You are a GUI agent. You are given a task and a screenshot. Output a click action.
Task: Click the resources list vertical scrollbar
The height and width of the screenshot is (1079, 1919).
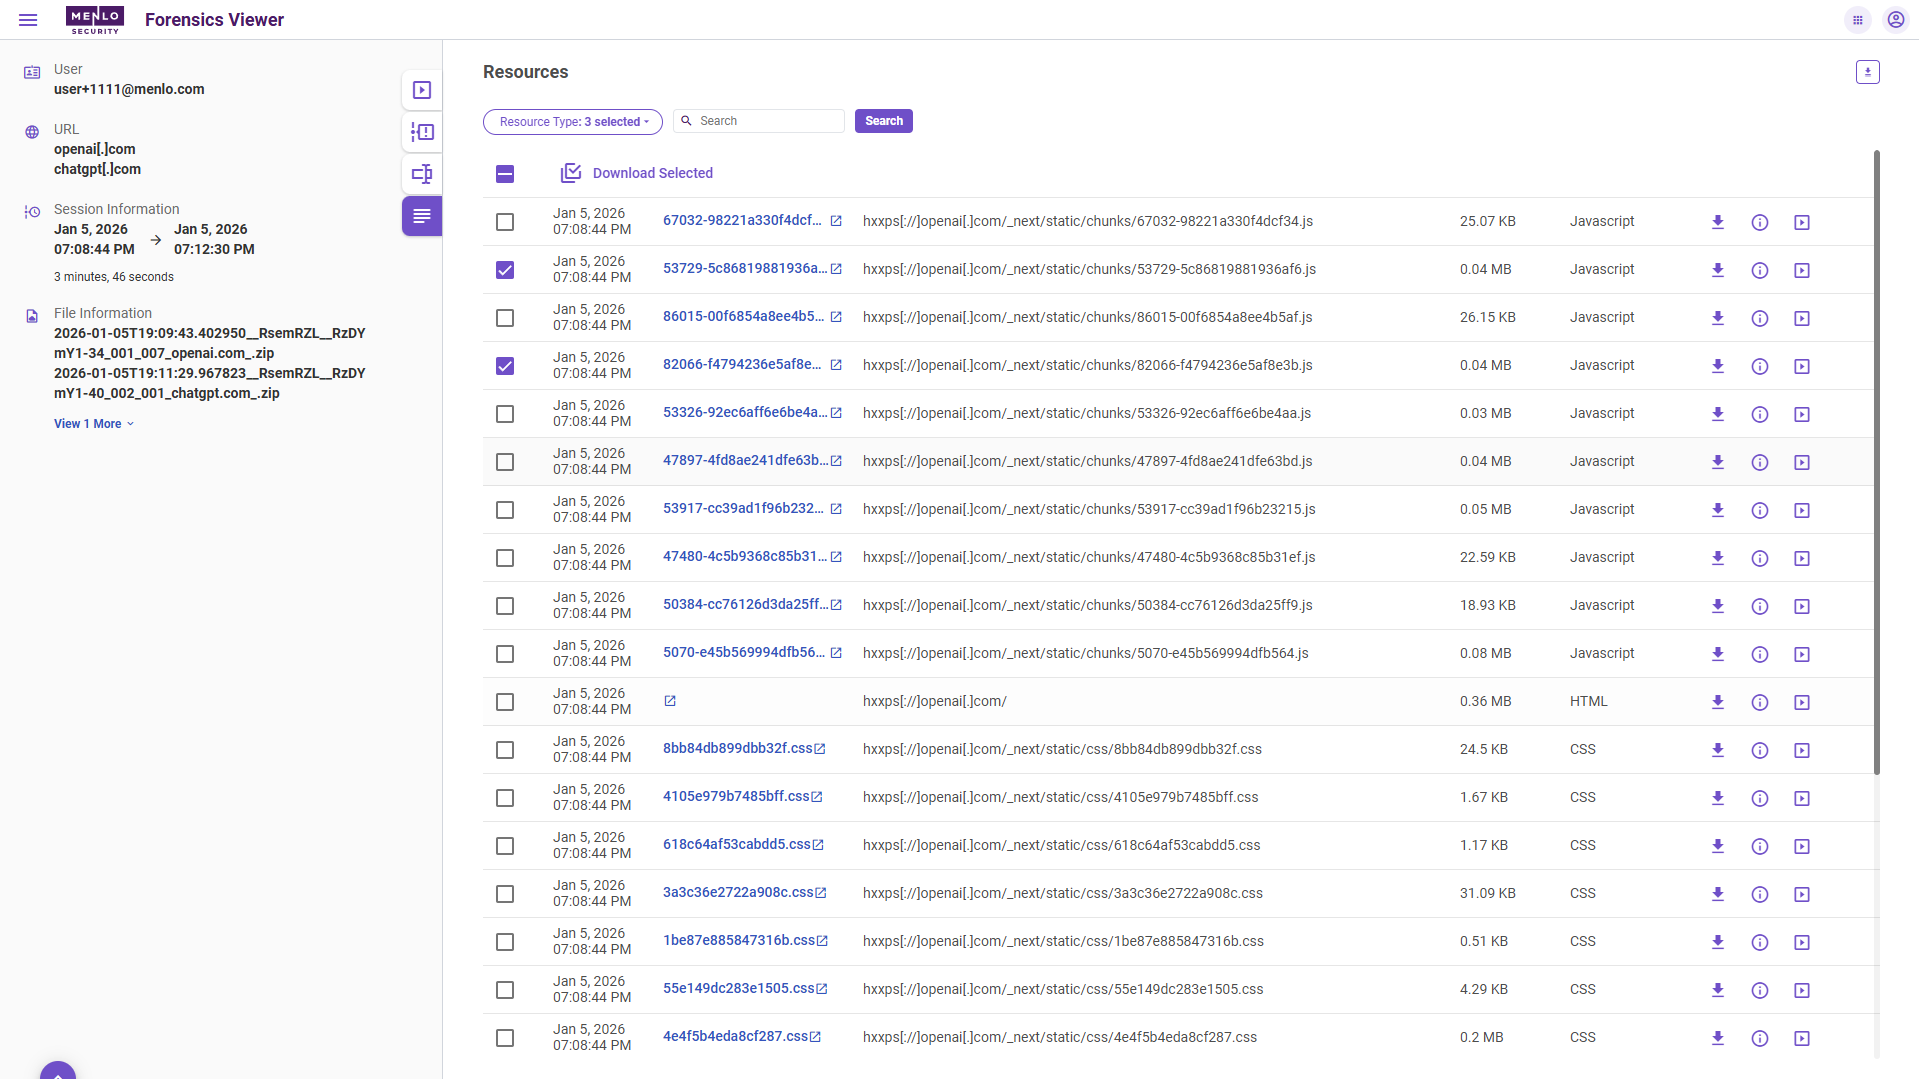point(1877,462)
